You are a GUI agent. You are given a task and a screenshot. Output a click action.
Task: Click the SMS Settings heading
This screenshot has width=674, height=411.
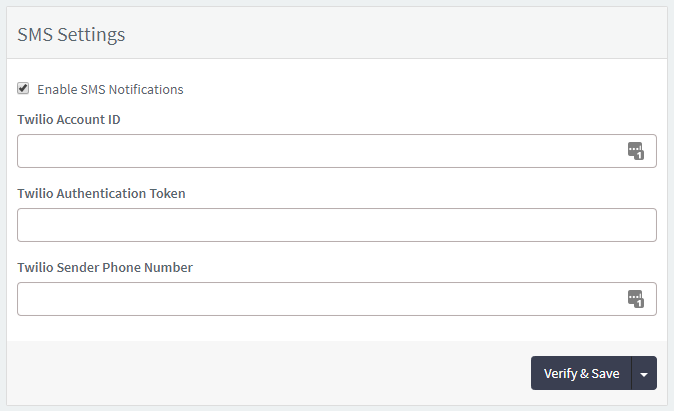click(71, 34)
